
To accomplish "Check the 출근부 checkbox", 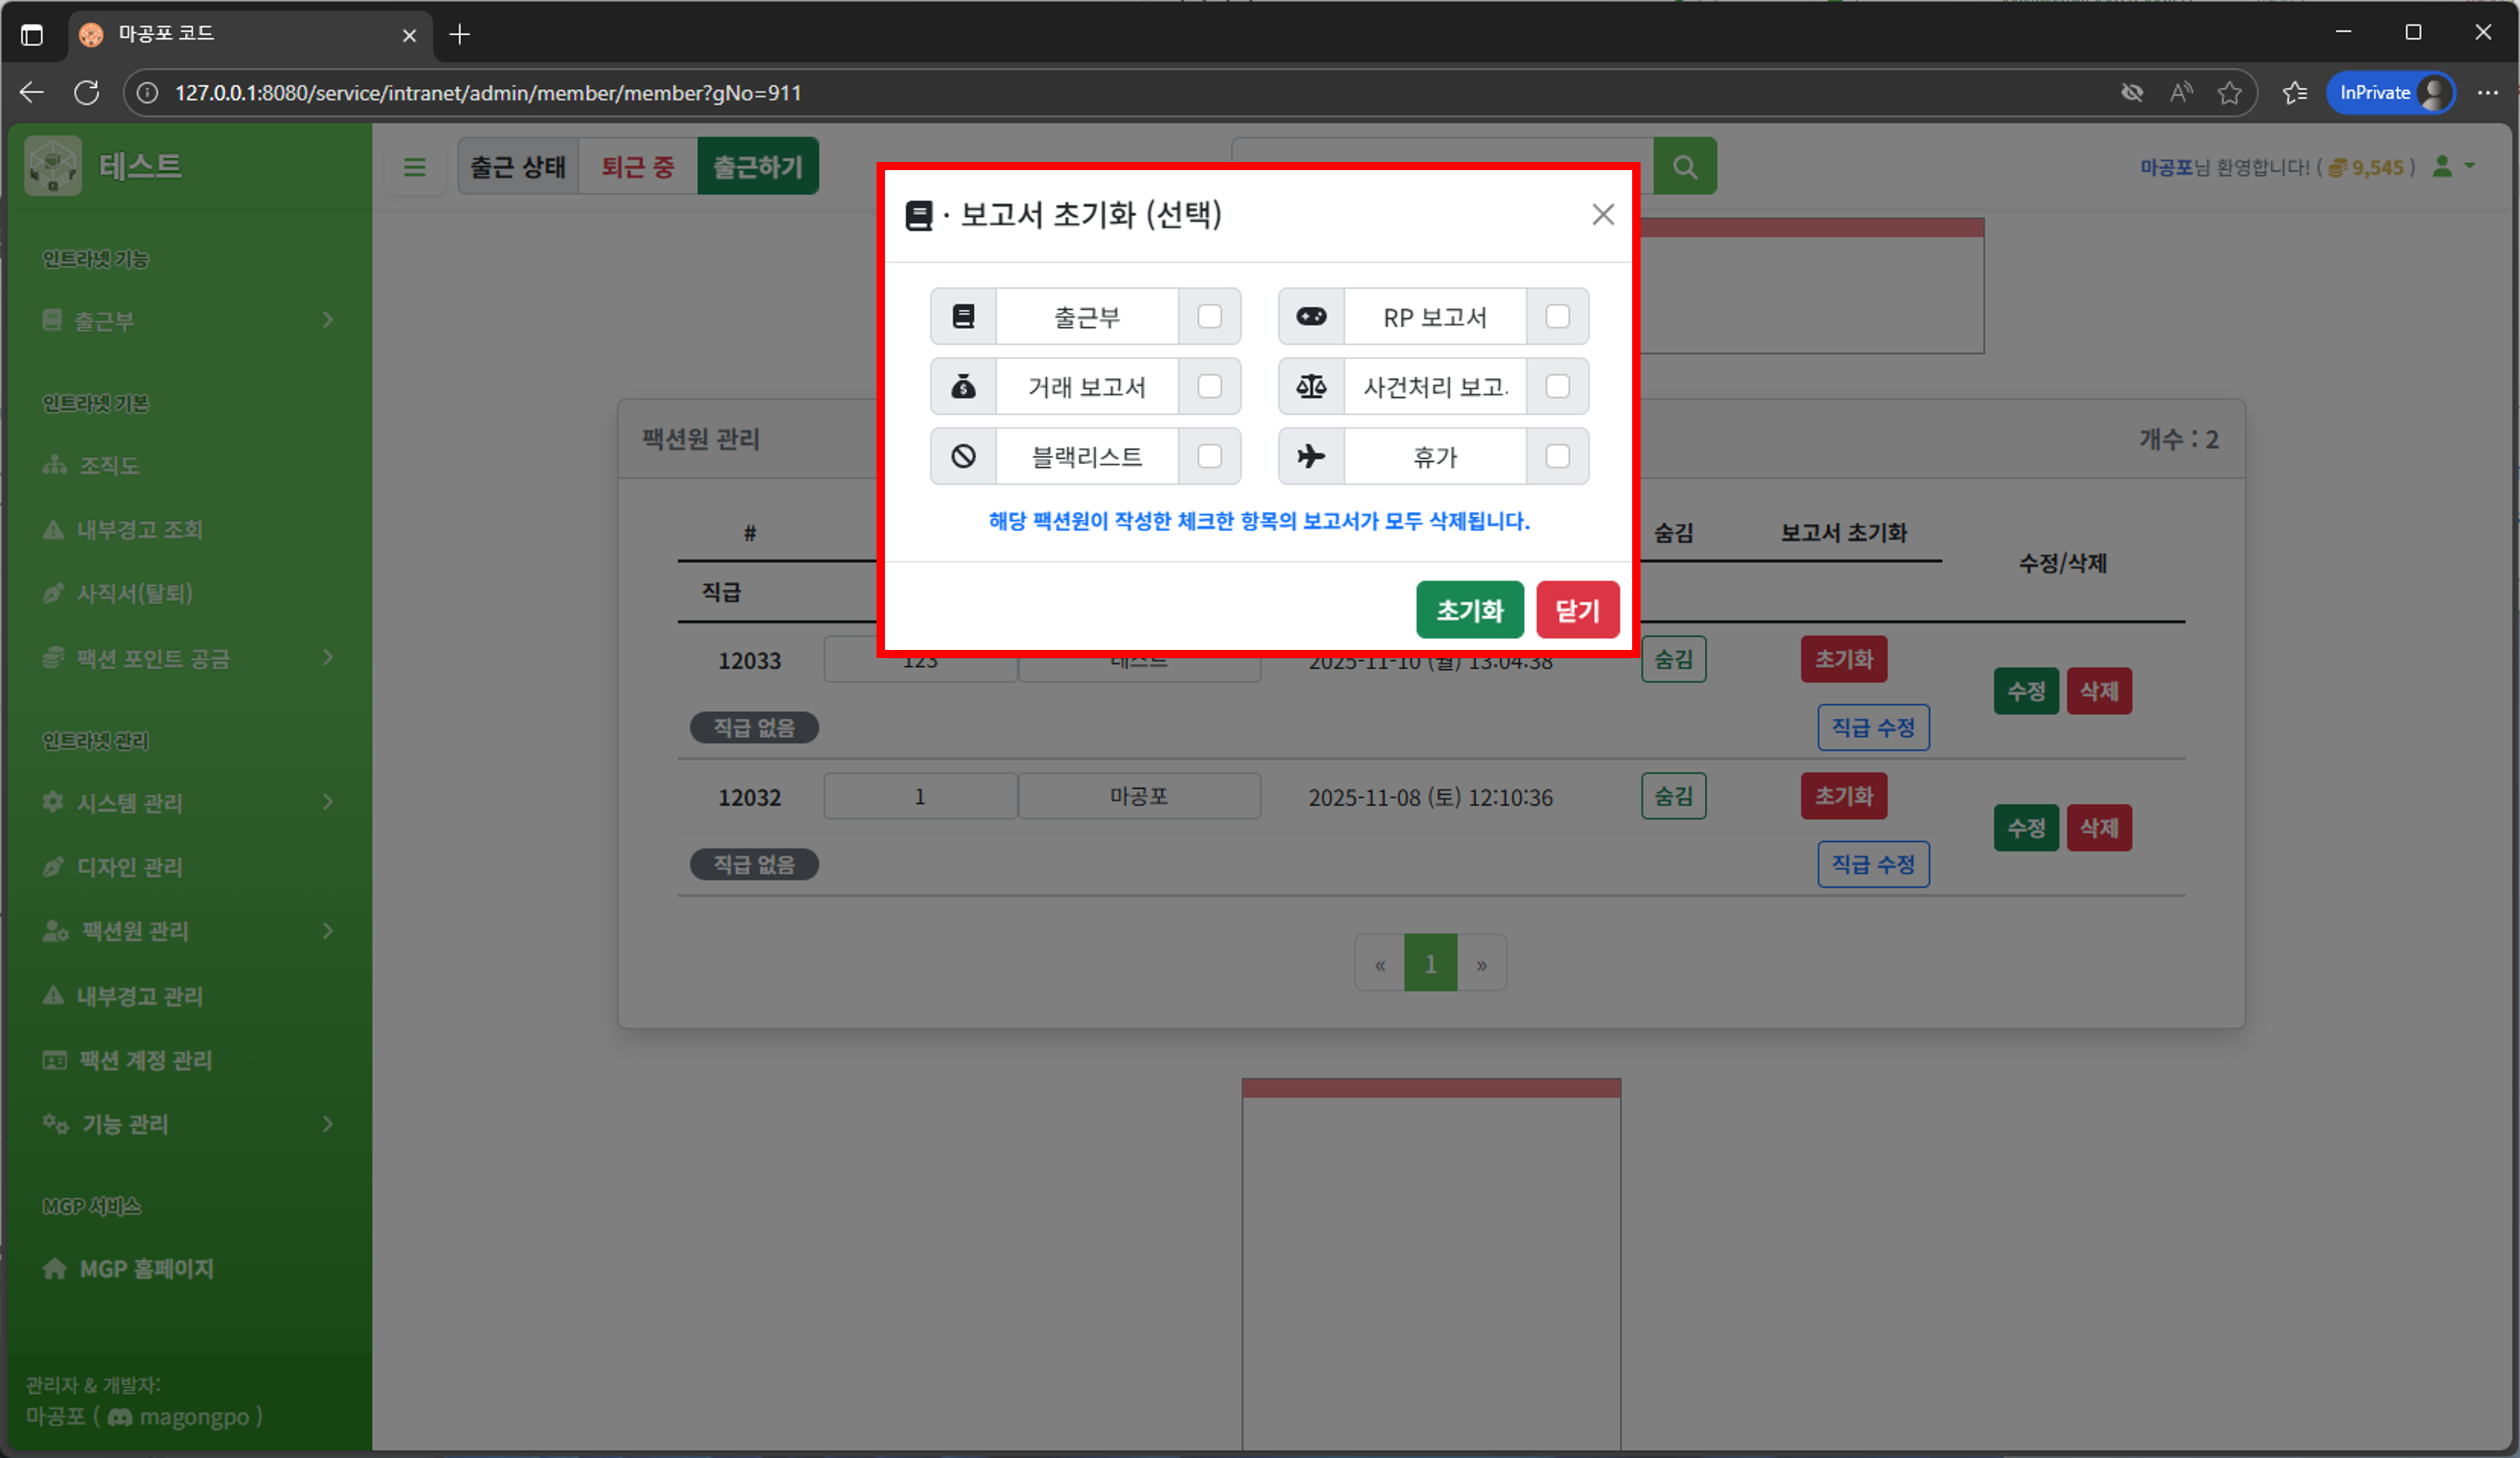I will pyautogui.click(x=1210, y=316).
